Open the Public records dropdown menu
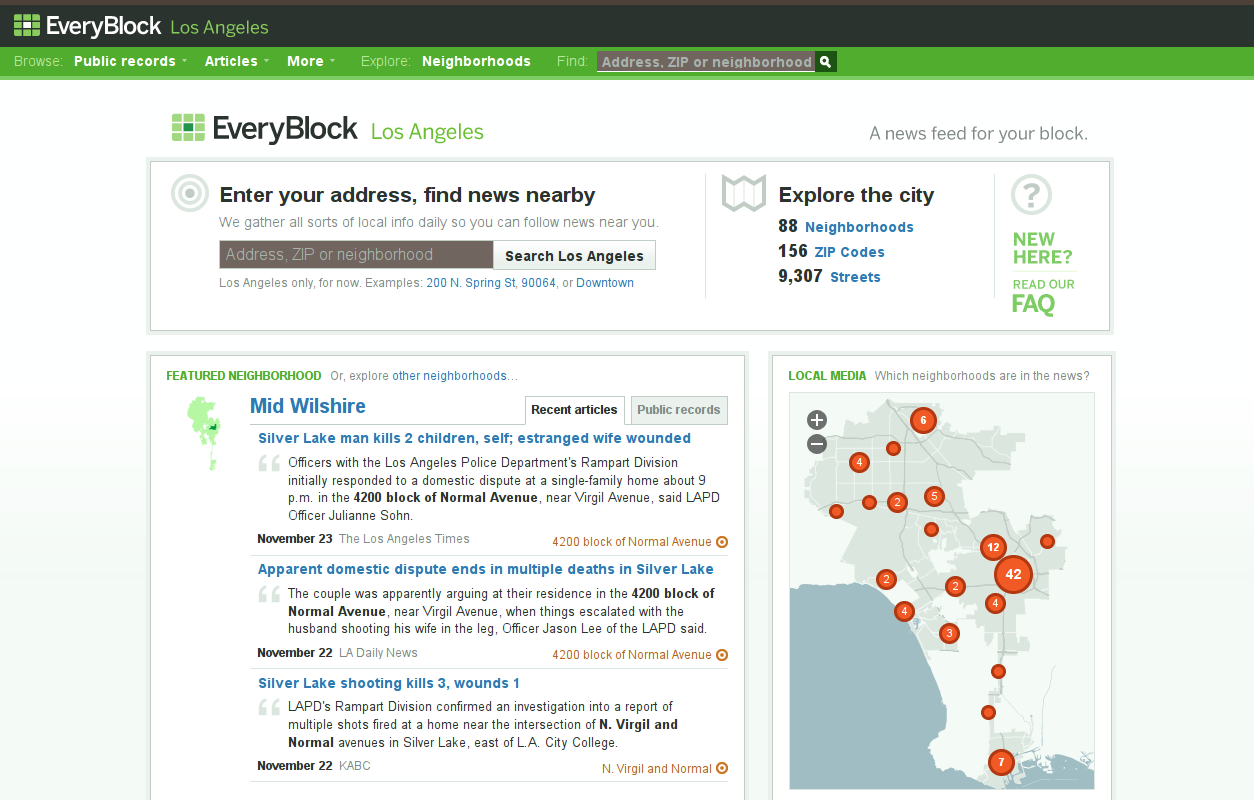The height and width of the screenshot is (800, 1254). [x=130, y=61]
